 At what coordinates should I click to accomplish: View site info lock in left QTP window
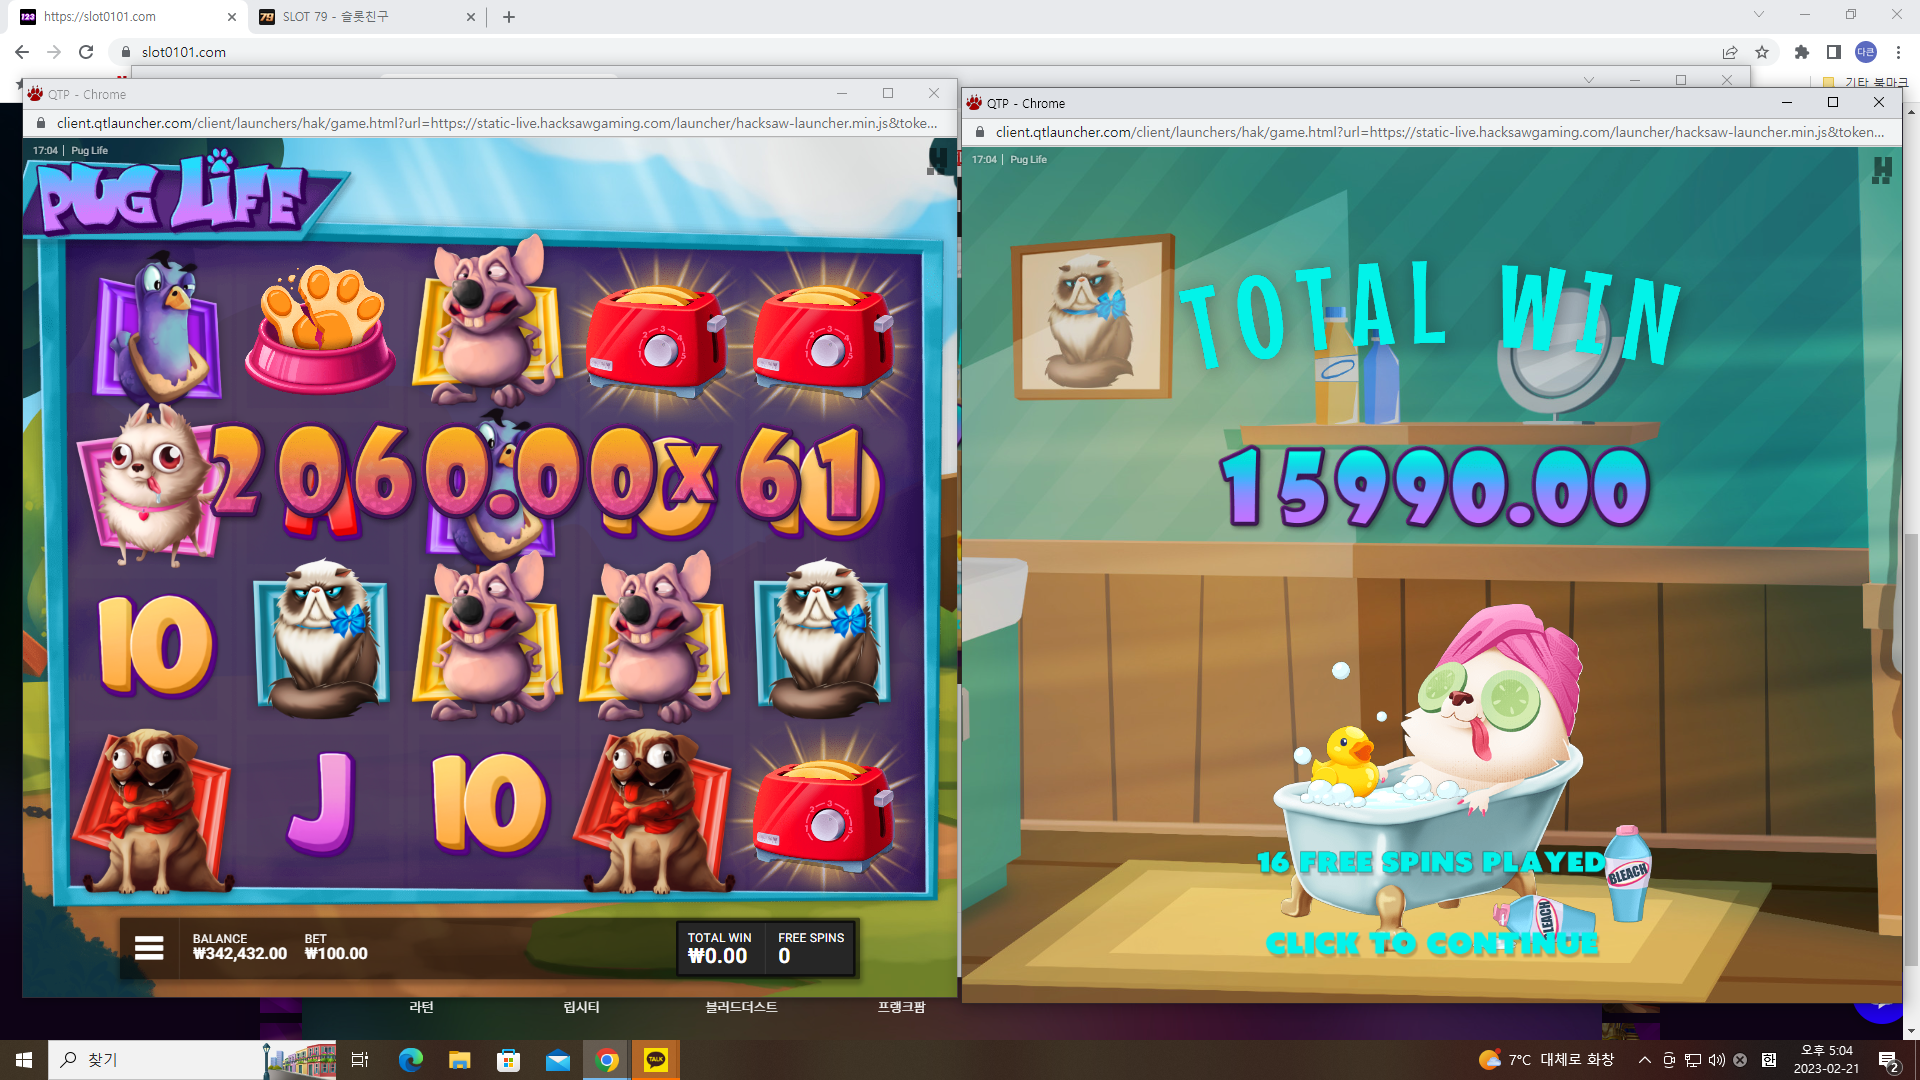[41, 123]
